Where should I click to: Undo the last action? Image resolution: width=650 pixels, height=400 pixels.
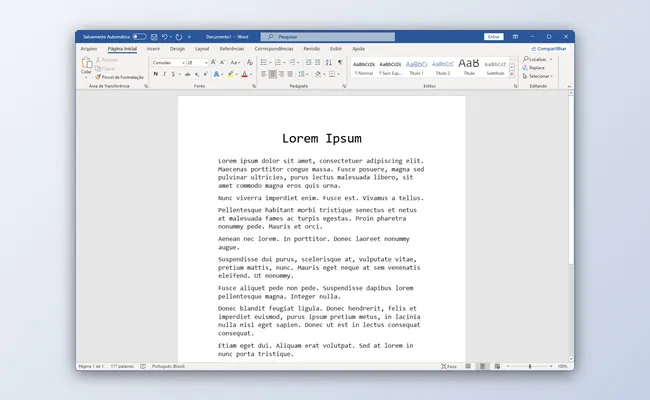[164, 37]
